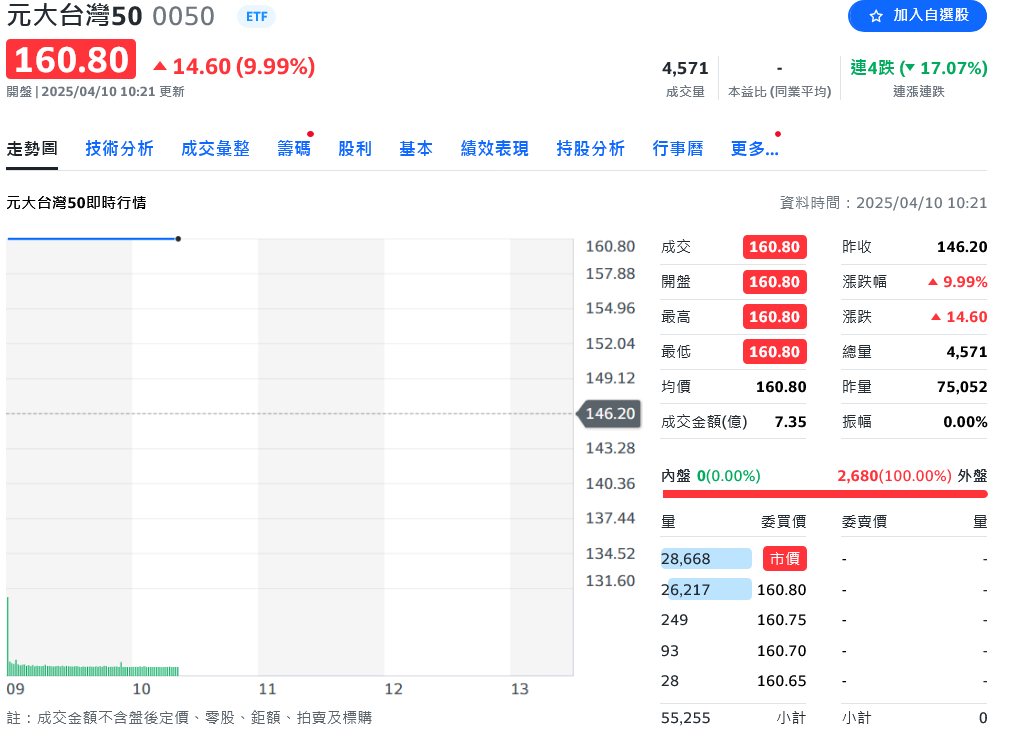Screen dimensions: 1013x737
Task: Click the 元大台灣50即時行情 heading
Action: [x=76, y=203]
